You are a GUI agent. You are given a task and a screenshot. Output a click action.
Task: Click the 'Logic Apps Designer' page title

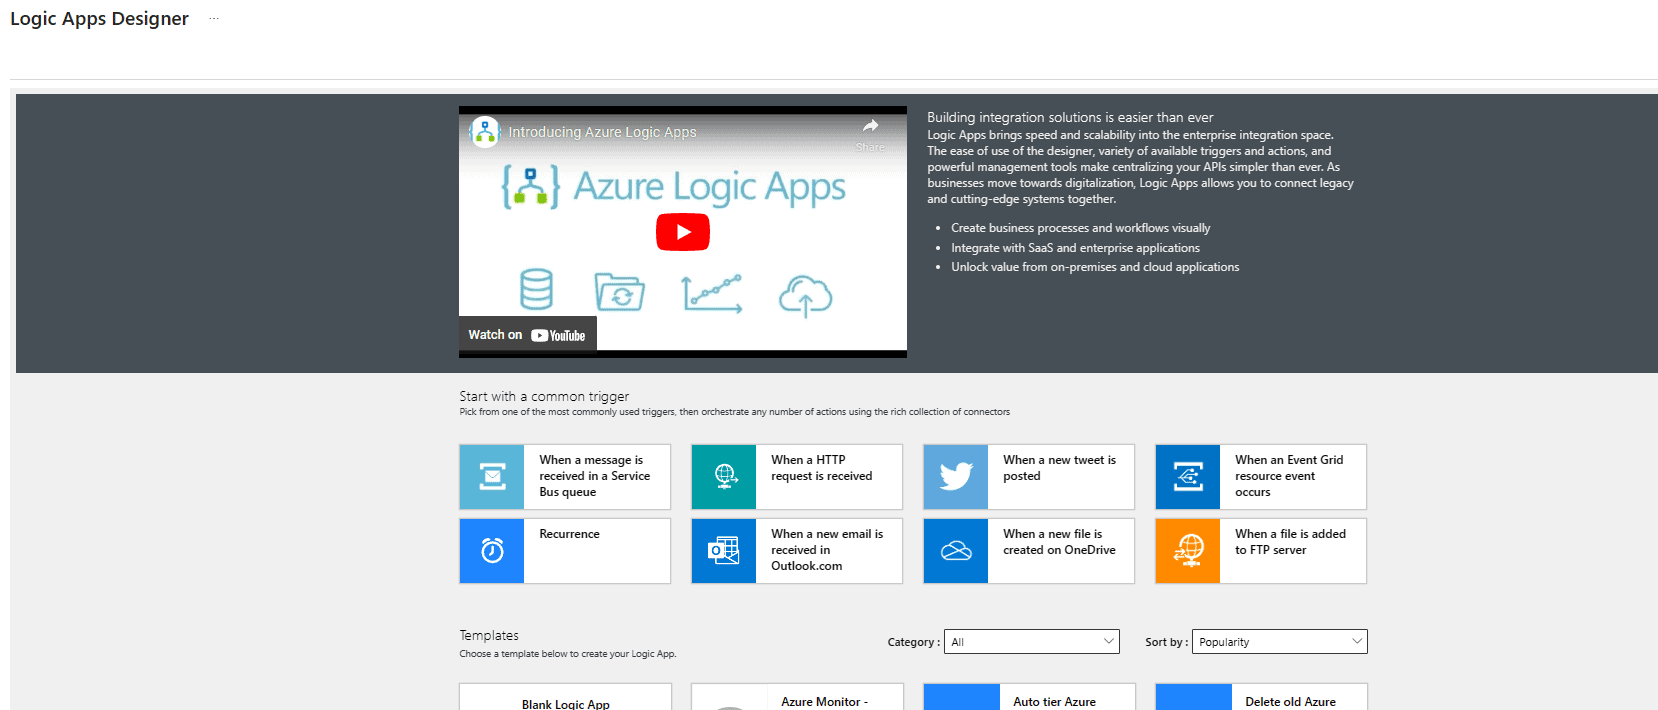click(99, 19)
